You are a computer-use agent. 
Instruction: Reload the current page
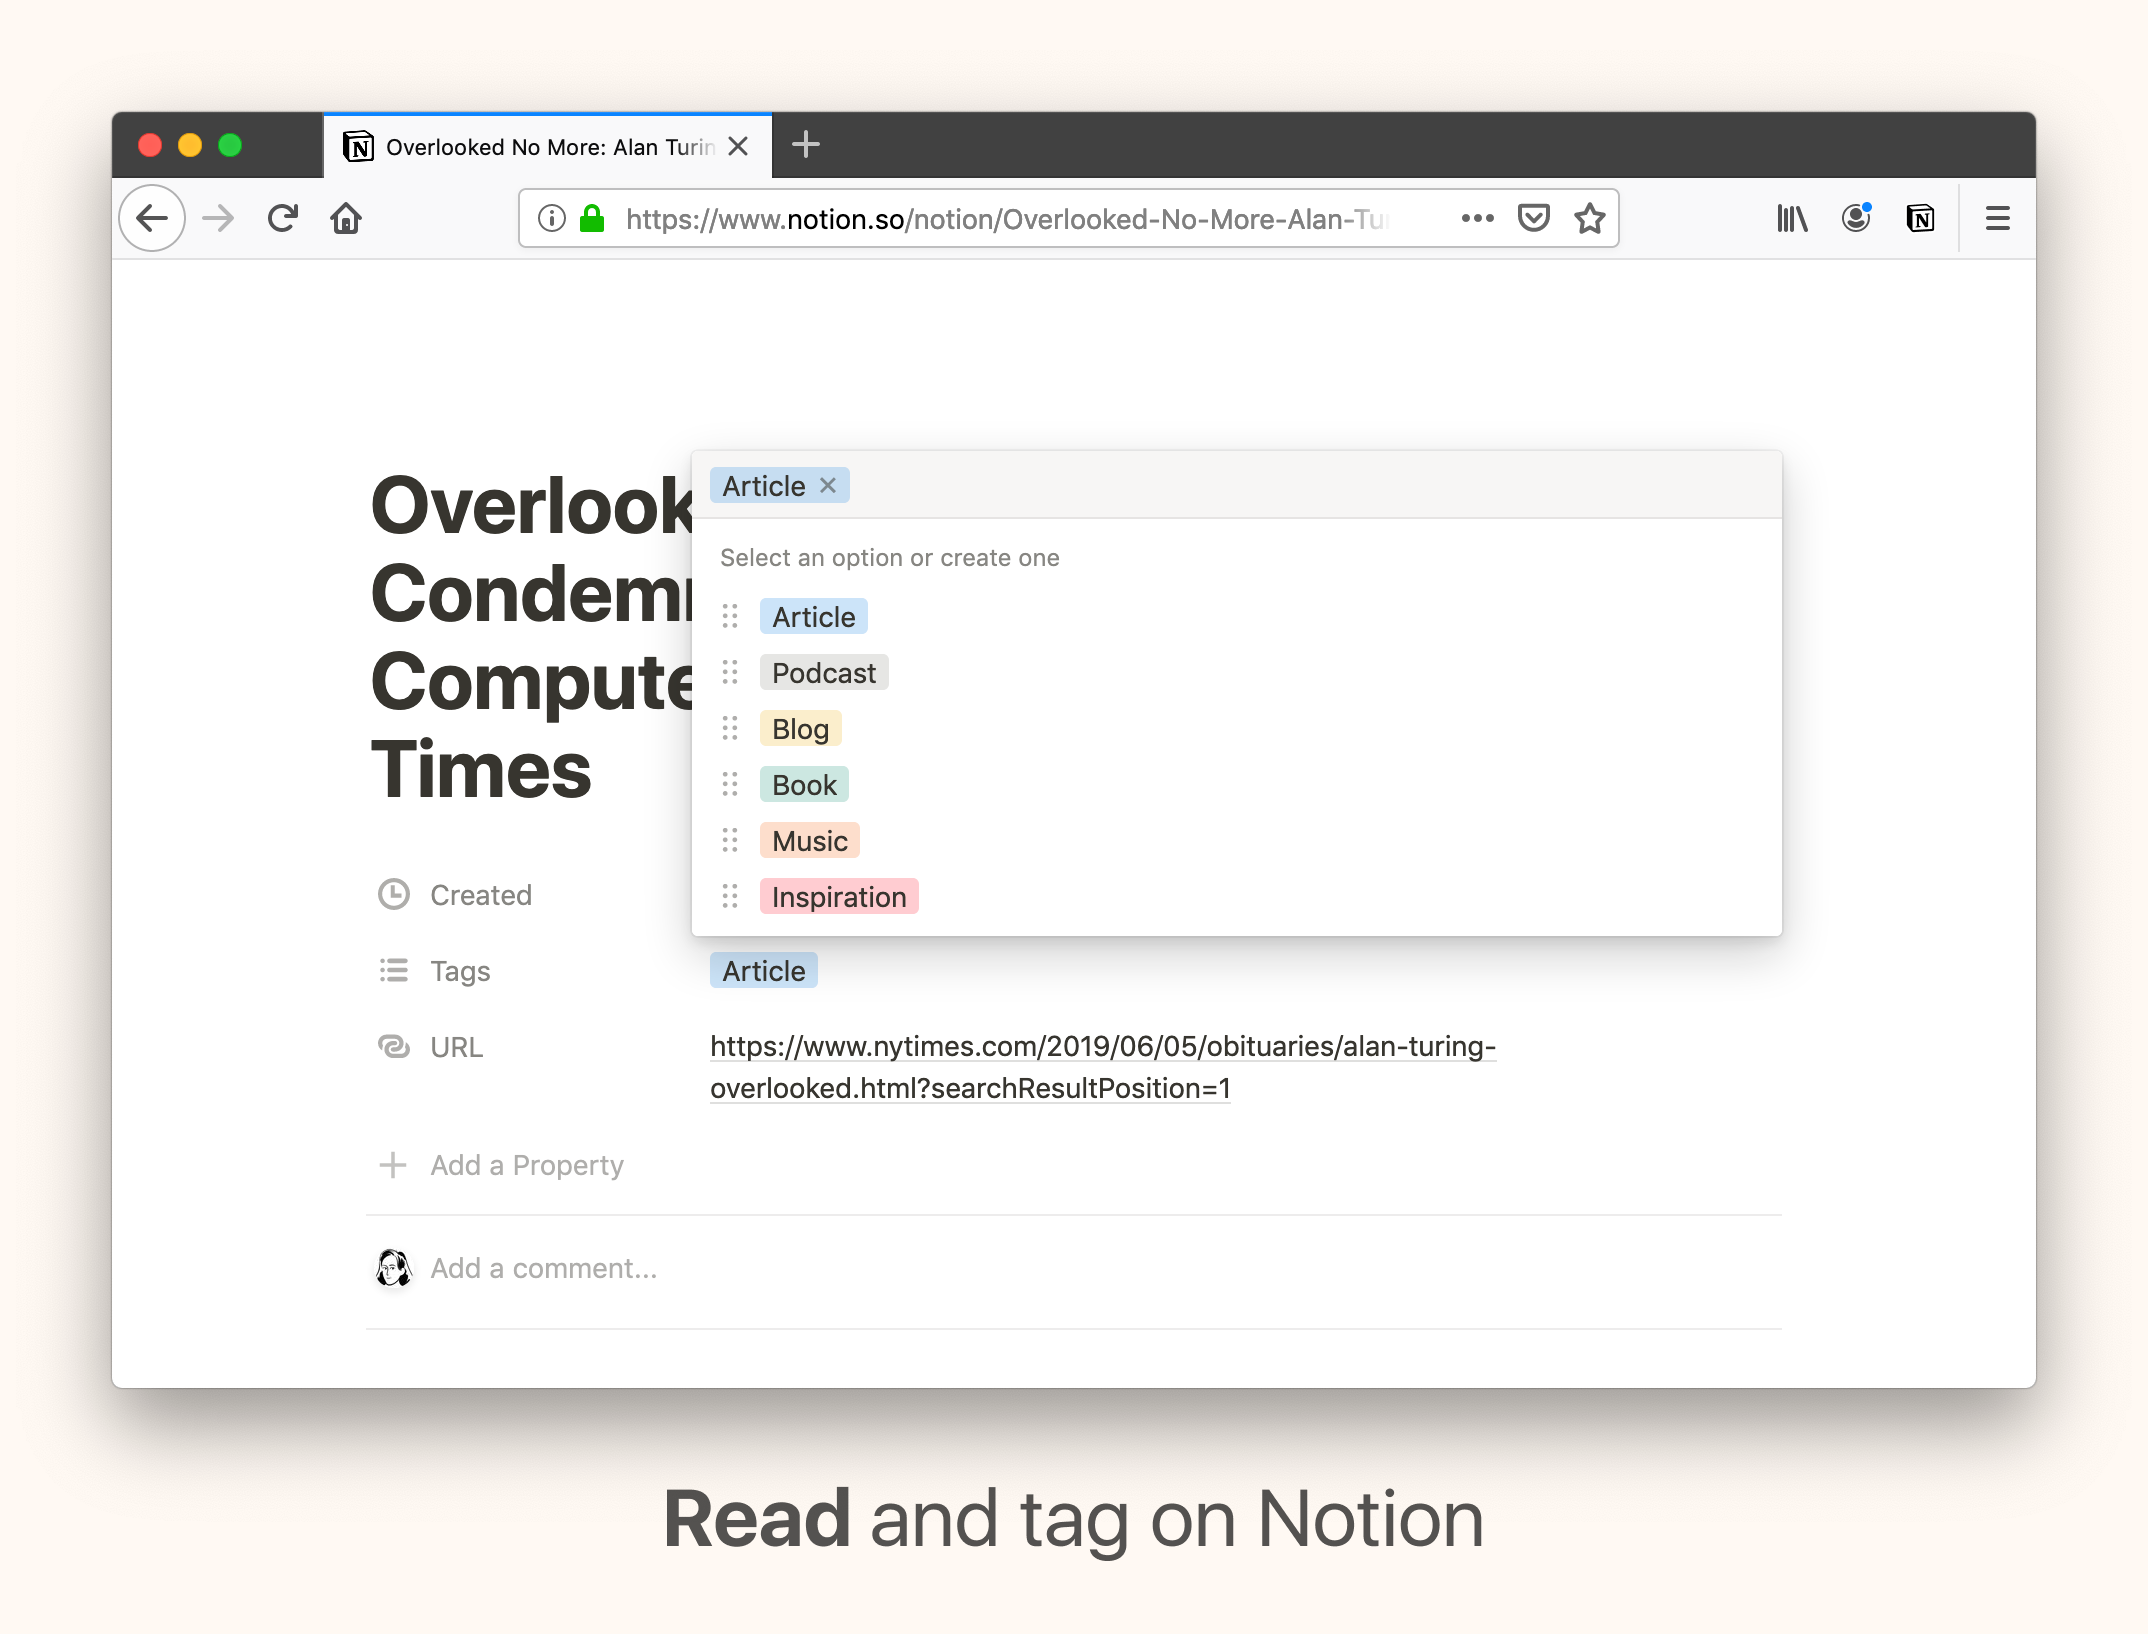coord(283,218)
